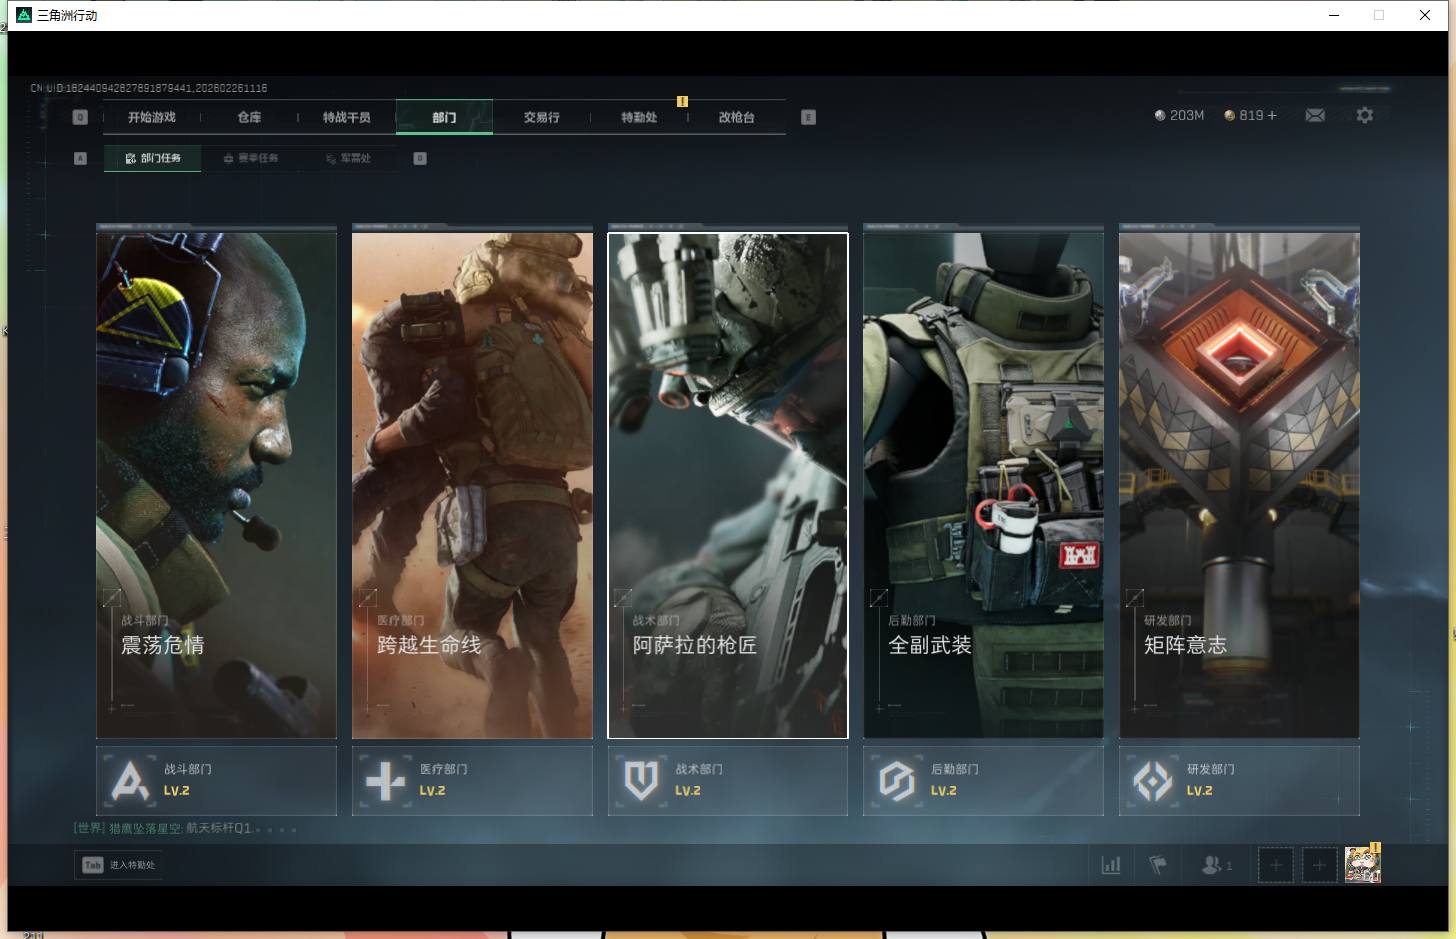The width and height of the screenshot is (1456, 939).
Task: Click the 战斗部门 triangle emblem icon
Action: pos(131,781)
